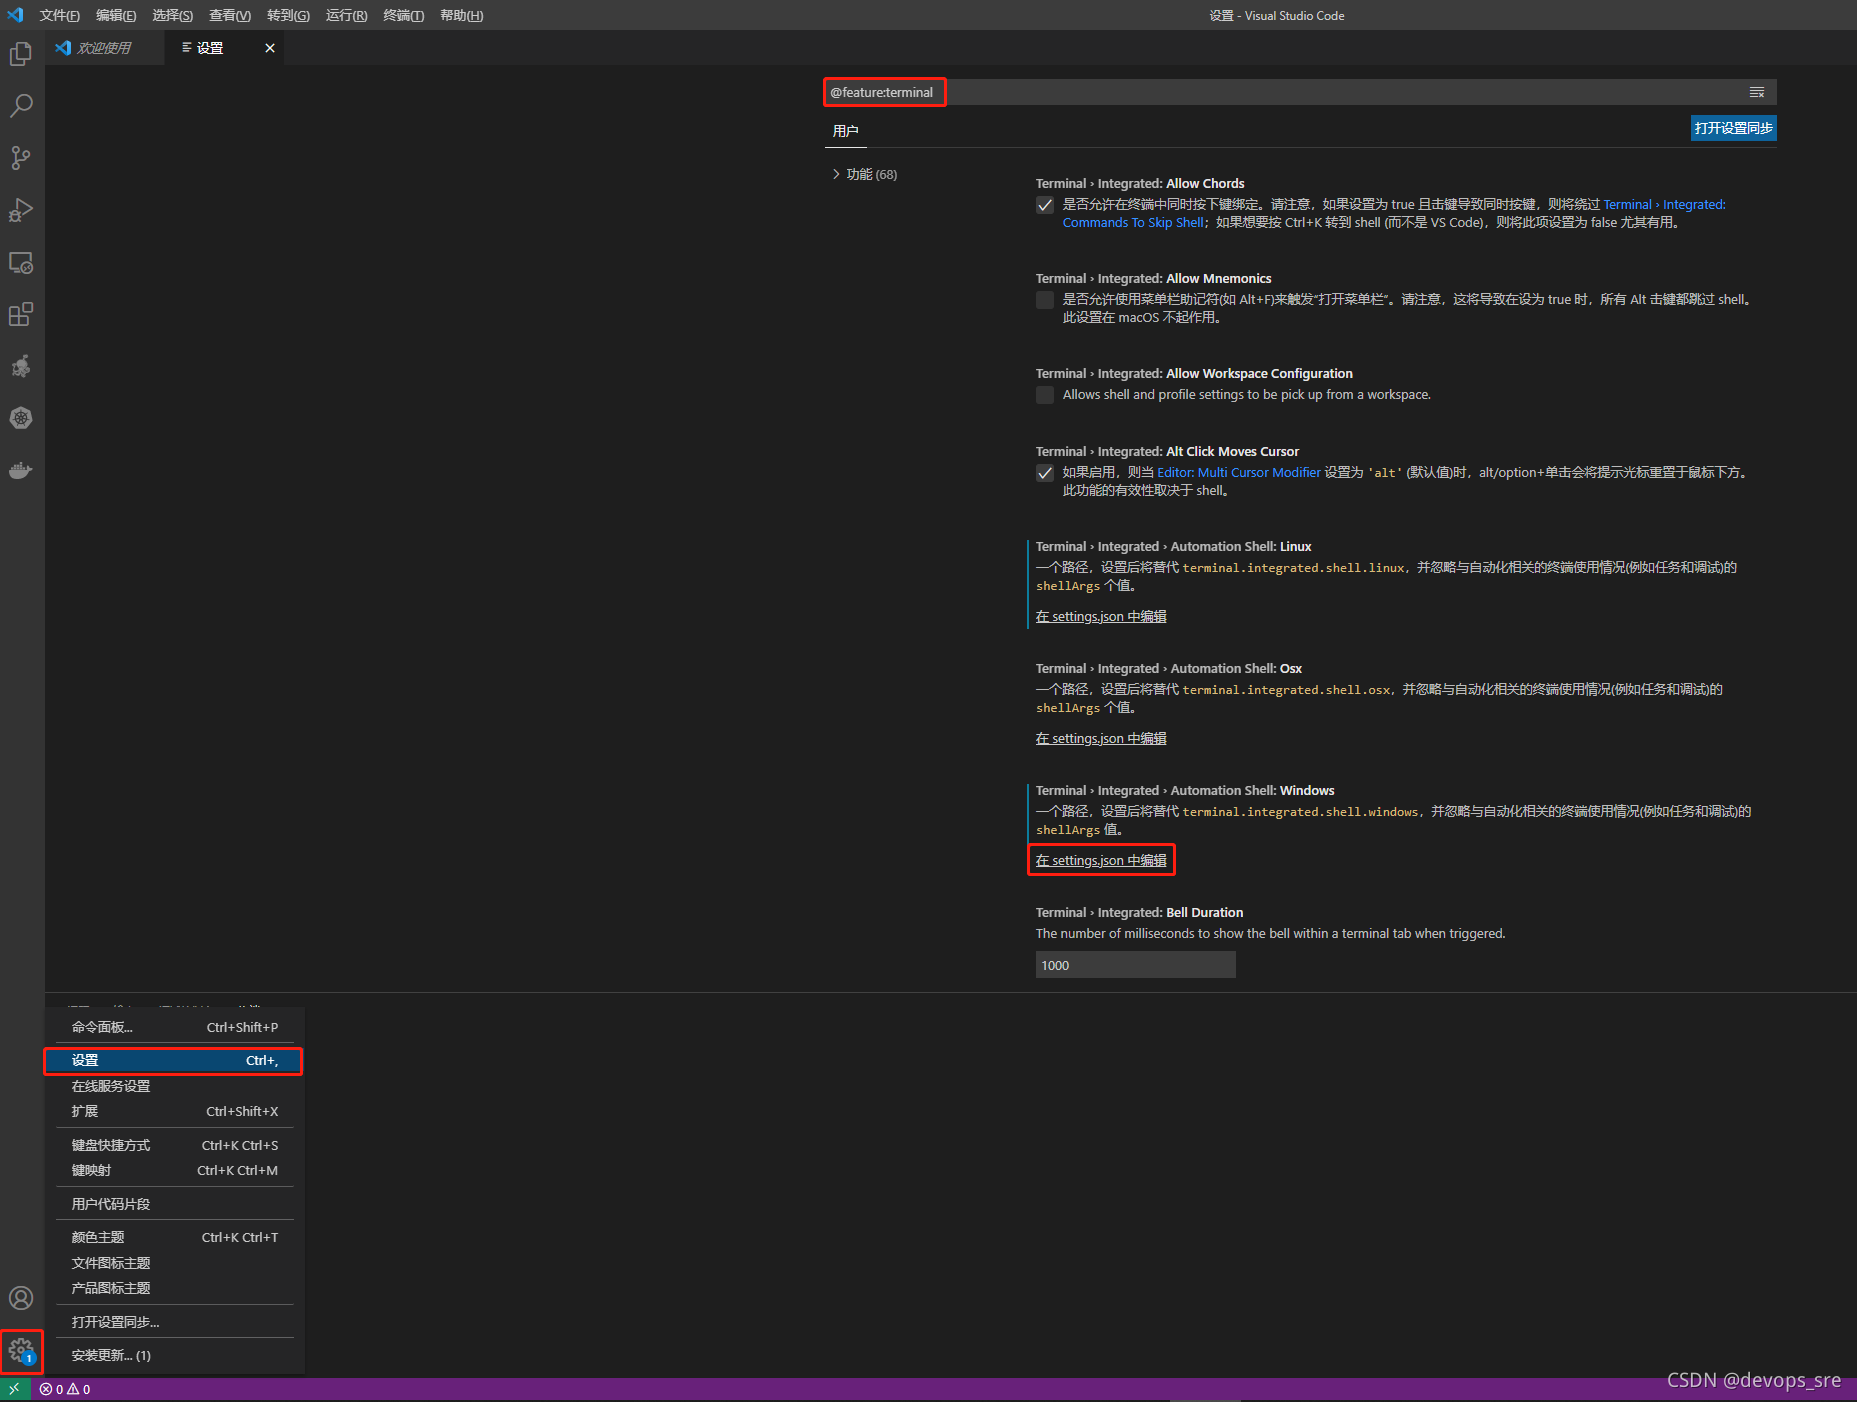Screen dimensions: 1857x1402
Task: Switch to the 欢迎使用 tab
Action: (x=105, y=48)
